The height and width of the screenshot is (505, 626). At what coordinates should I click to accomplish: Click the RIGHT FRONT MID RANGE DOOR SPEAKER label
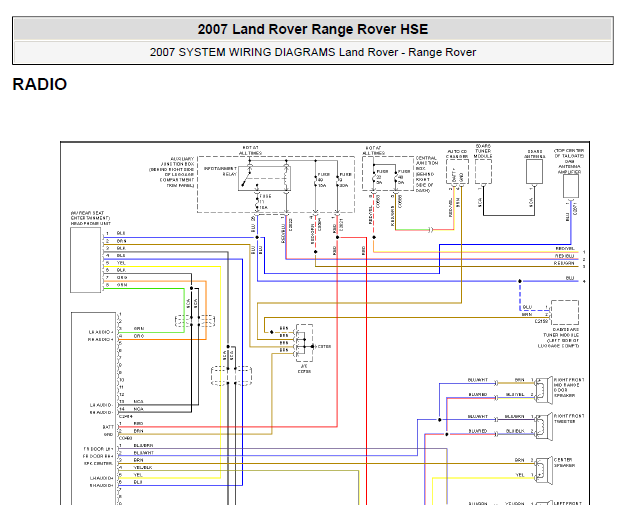tap(569, 387)
